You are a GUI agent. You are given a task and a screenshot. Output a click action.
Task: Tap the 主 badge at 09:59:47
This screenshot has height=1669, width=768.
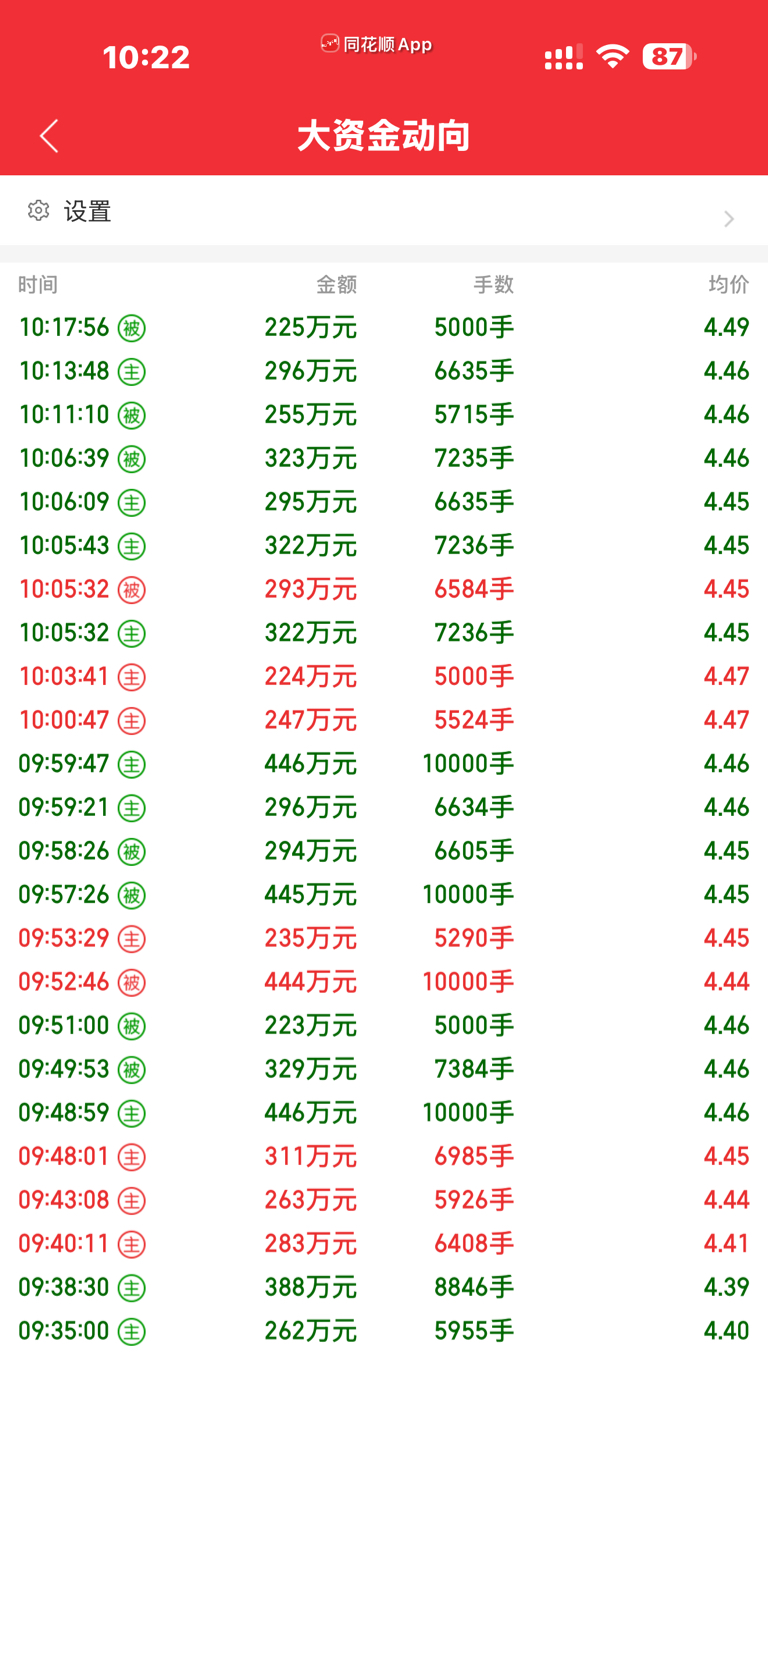pos(132,765)
